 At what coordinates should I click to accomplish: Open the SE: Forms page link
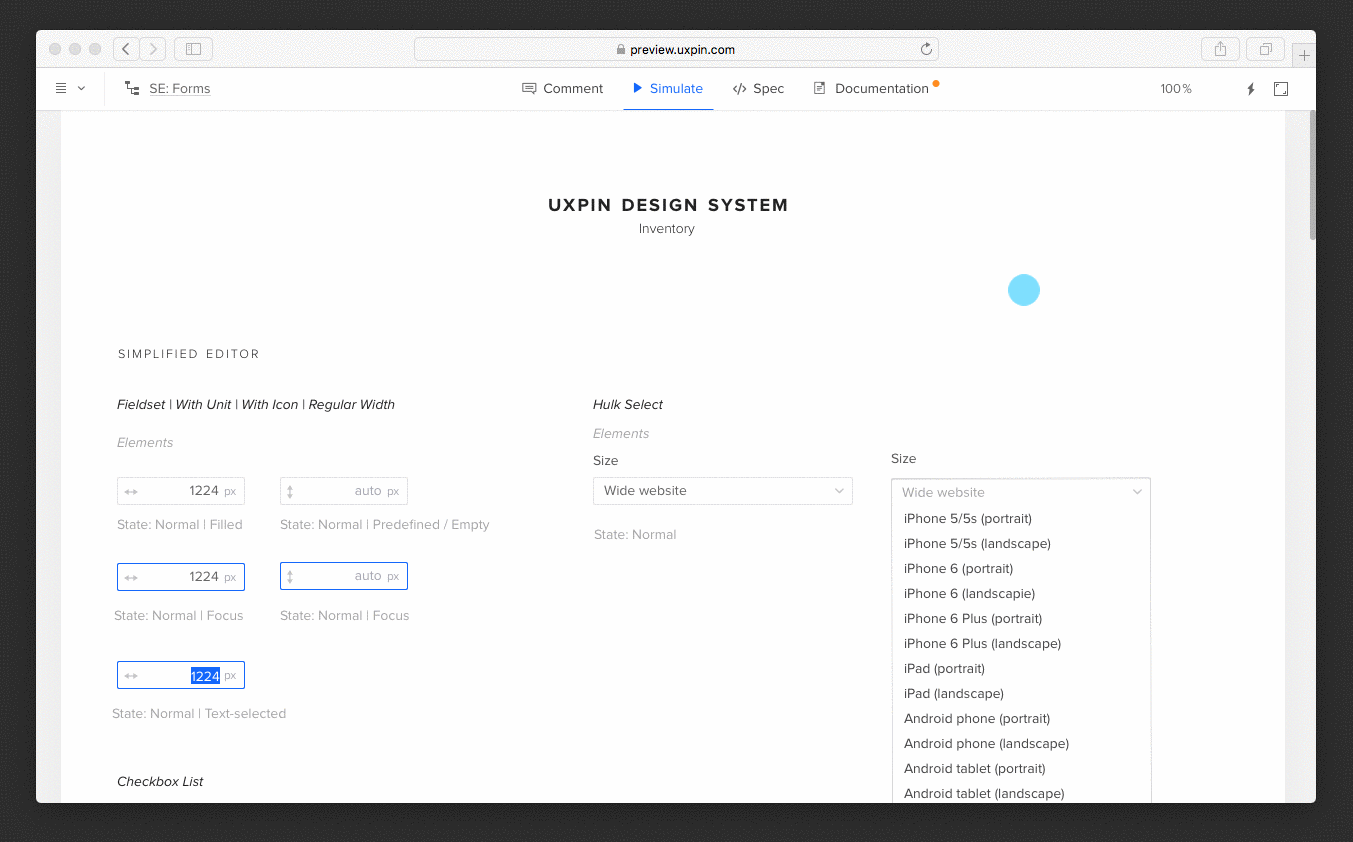(180, 88)
